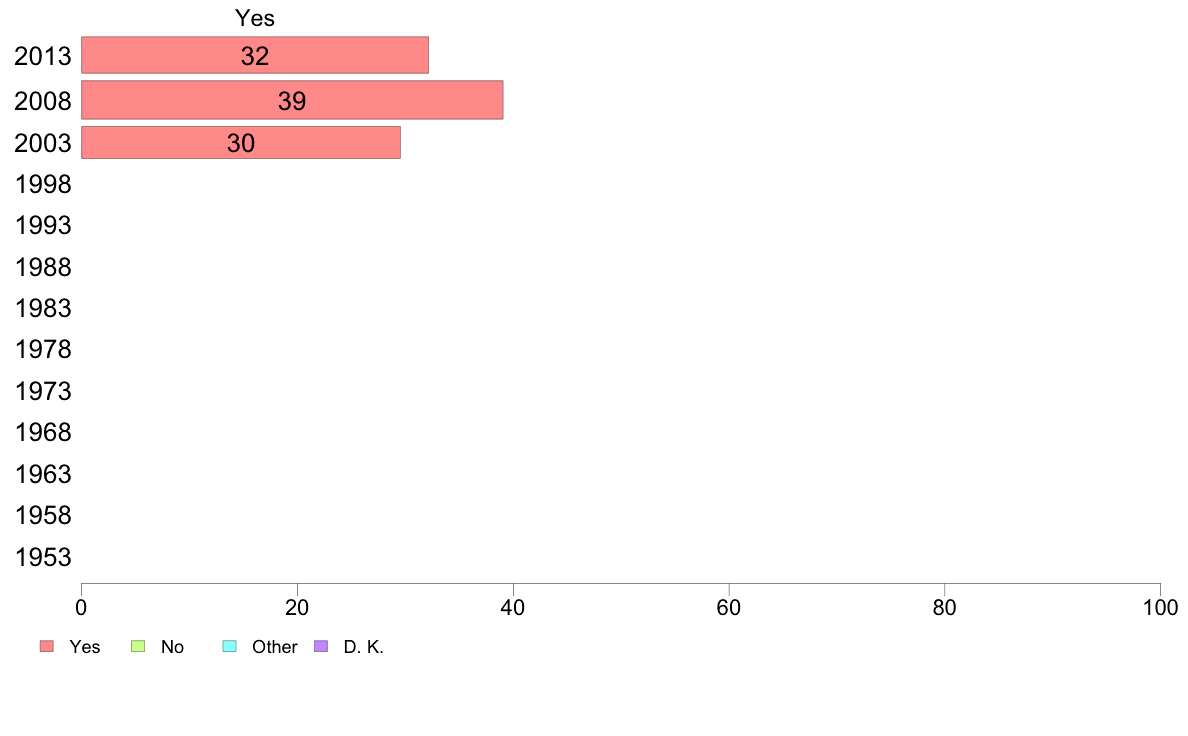Click the cyan Other legend swatch
The image size is (1188, 736).
[230, 647]
